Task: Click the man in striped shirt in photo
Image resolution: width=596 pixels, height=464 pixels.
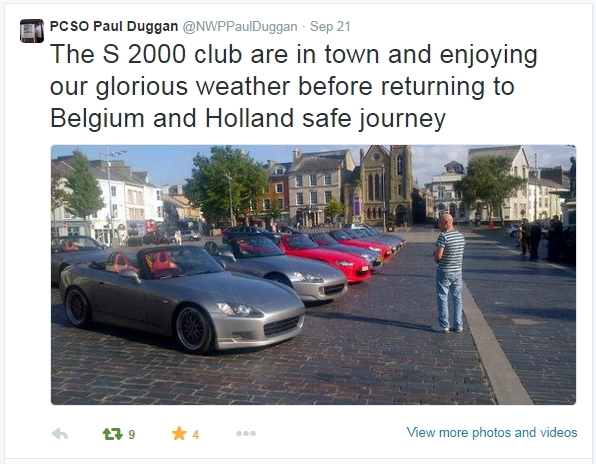Action: click(x=449, y=273)
